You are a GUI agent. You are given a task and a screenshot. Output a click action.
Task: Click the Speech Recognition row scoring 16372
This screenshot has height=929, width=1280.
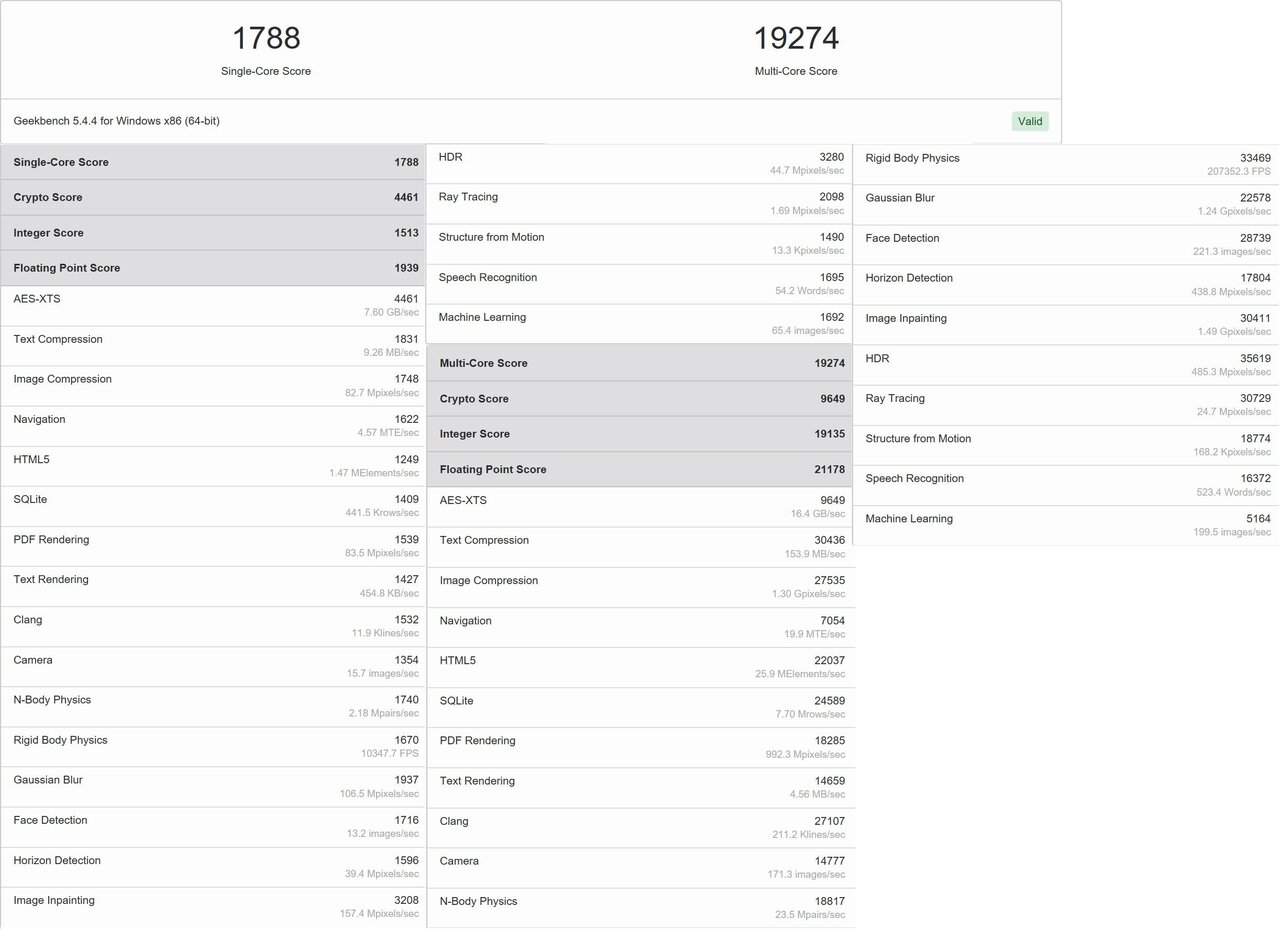1067,485
